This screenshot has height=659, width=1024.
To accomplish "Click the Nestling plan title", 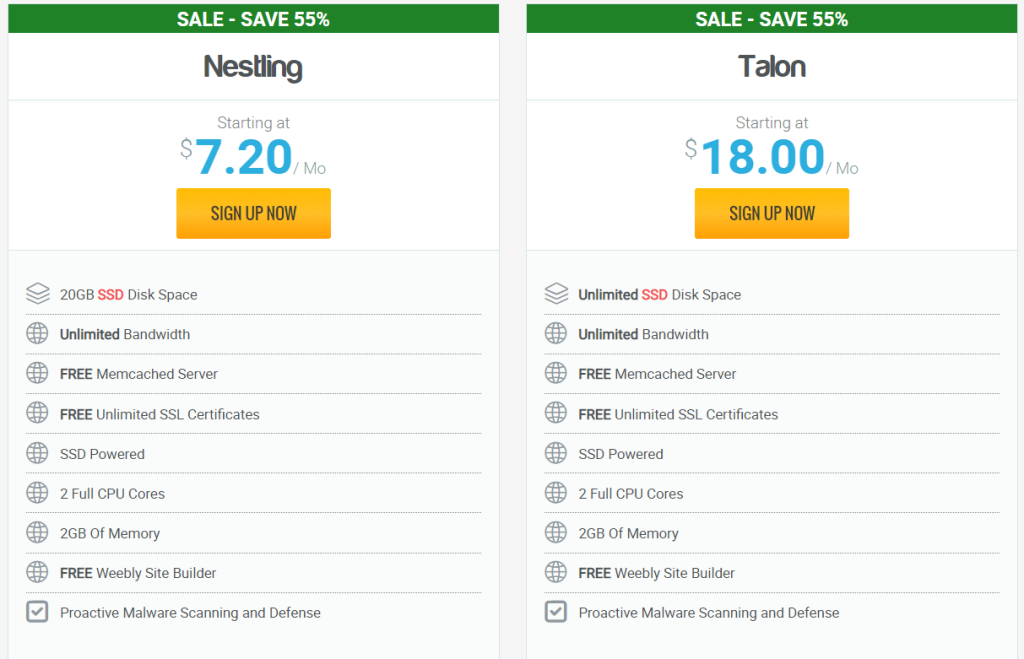I will click(253, 67).
